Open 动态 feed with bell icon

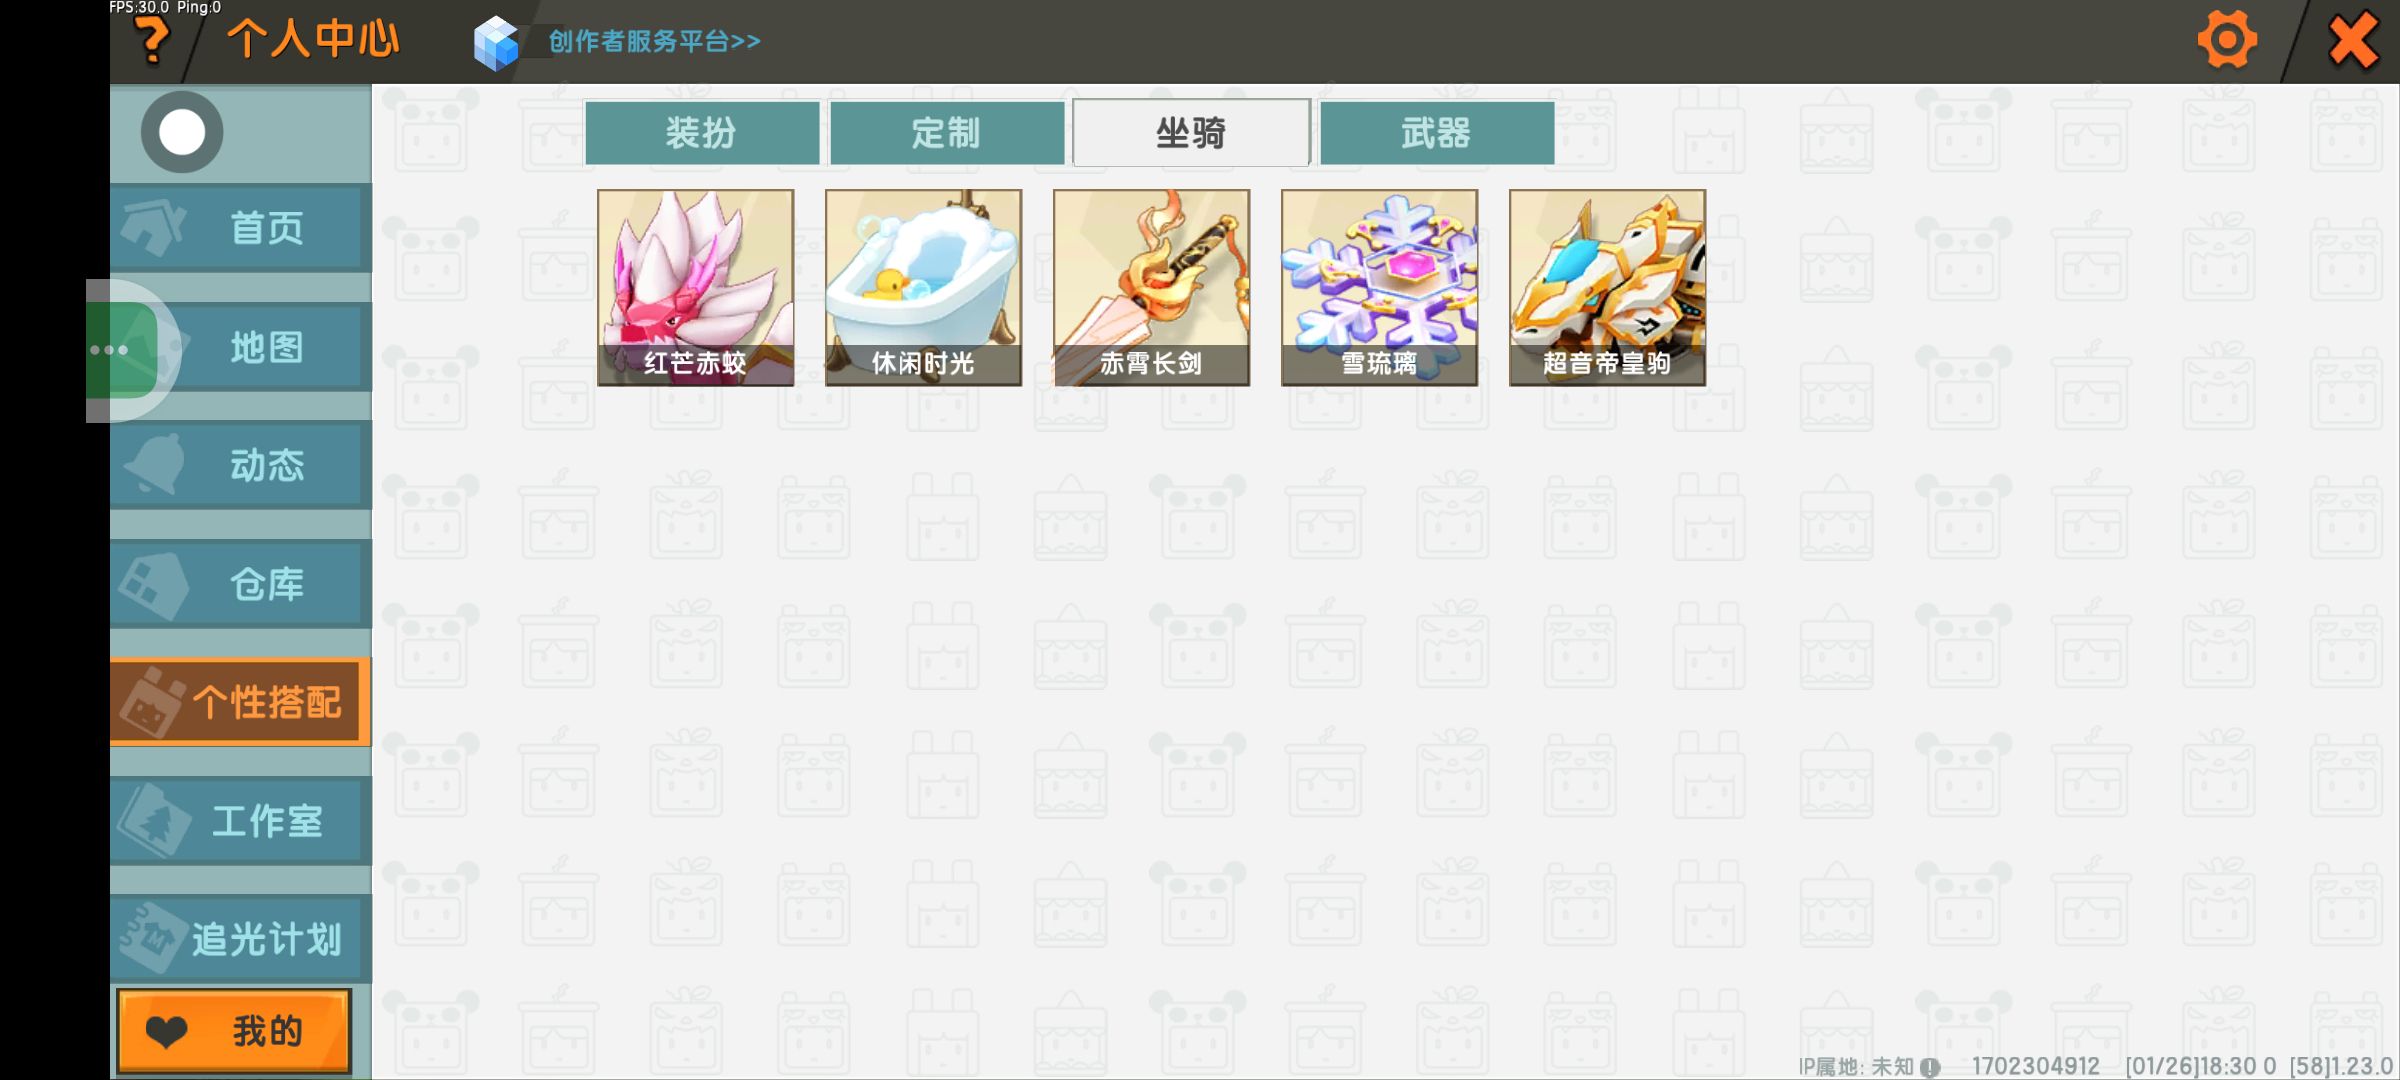241,465
